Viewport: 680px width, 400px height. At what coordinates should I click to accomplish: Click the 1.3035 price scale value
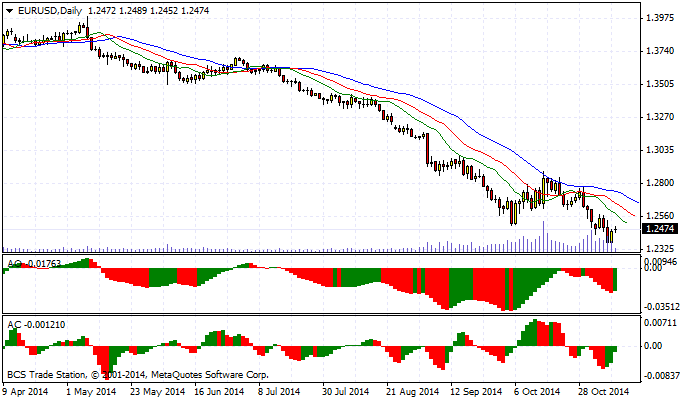(660, 150)
